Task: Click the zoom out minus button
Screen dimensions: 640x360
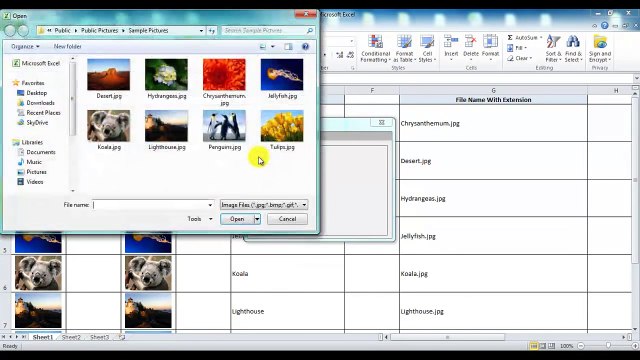Action: [581, 346]
